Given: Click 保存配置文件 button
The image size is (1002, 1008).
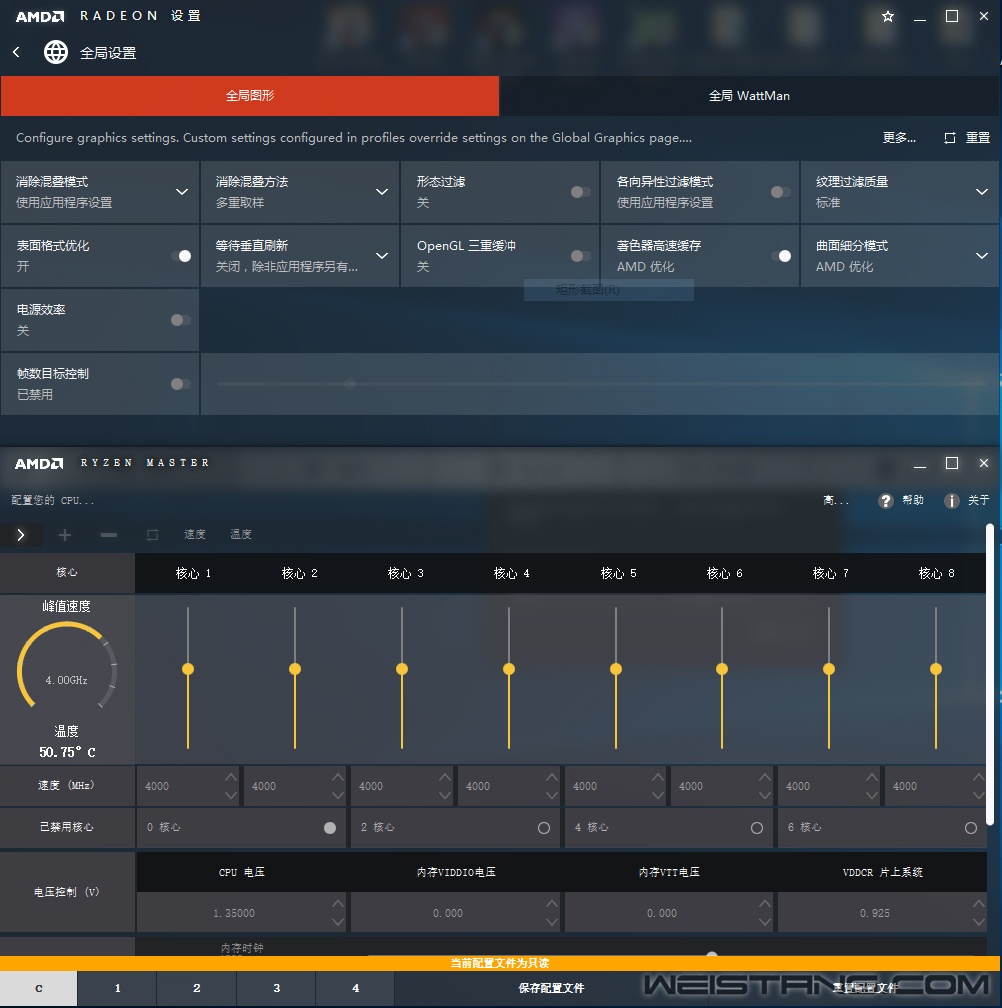Looking at the screenshot, I should coord(551,989).
